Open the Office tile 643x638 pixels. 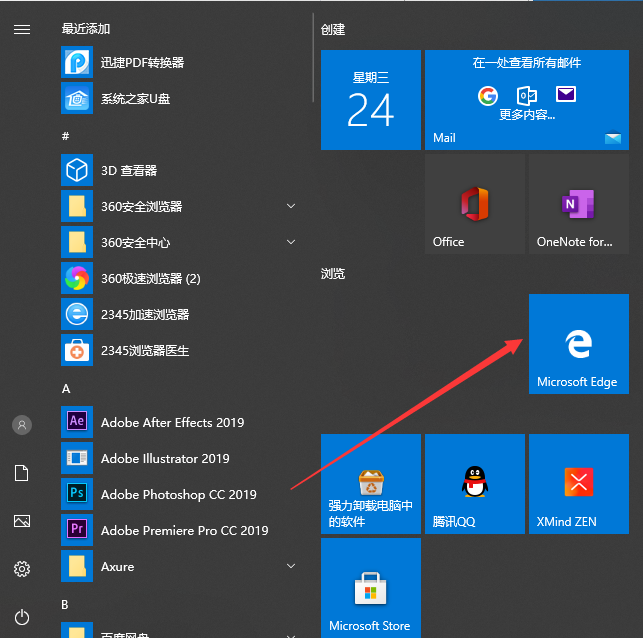[475, 204]
